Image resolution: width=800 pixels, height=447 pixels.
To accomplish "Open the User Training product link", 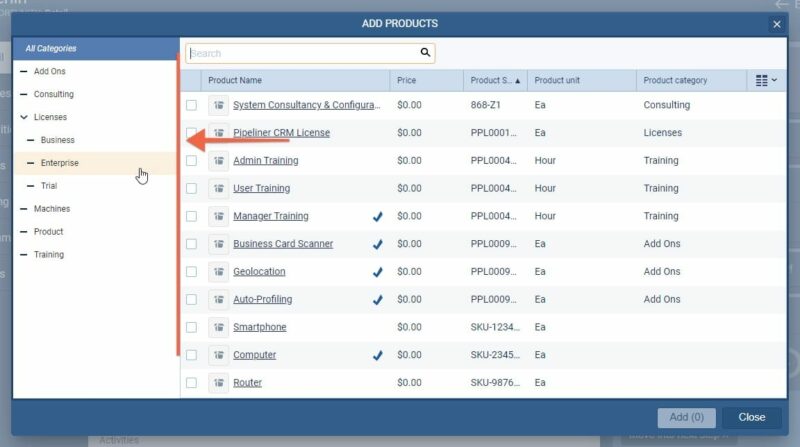I will coord(262,188).
